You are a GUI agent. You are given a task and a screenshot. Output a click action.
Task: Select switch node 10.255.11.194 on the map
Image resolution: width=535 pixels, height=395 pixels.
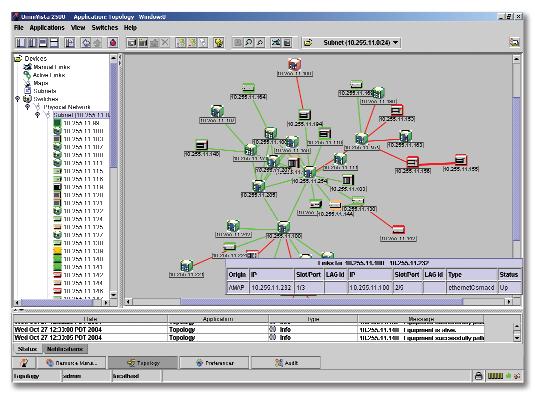pos(304,115)
